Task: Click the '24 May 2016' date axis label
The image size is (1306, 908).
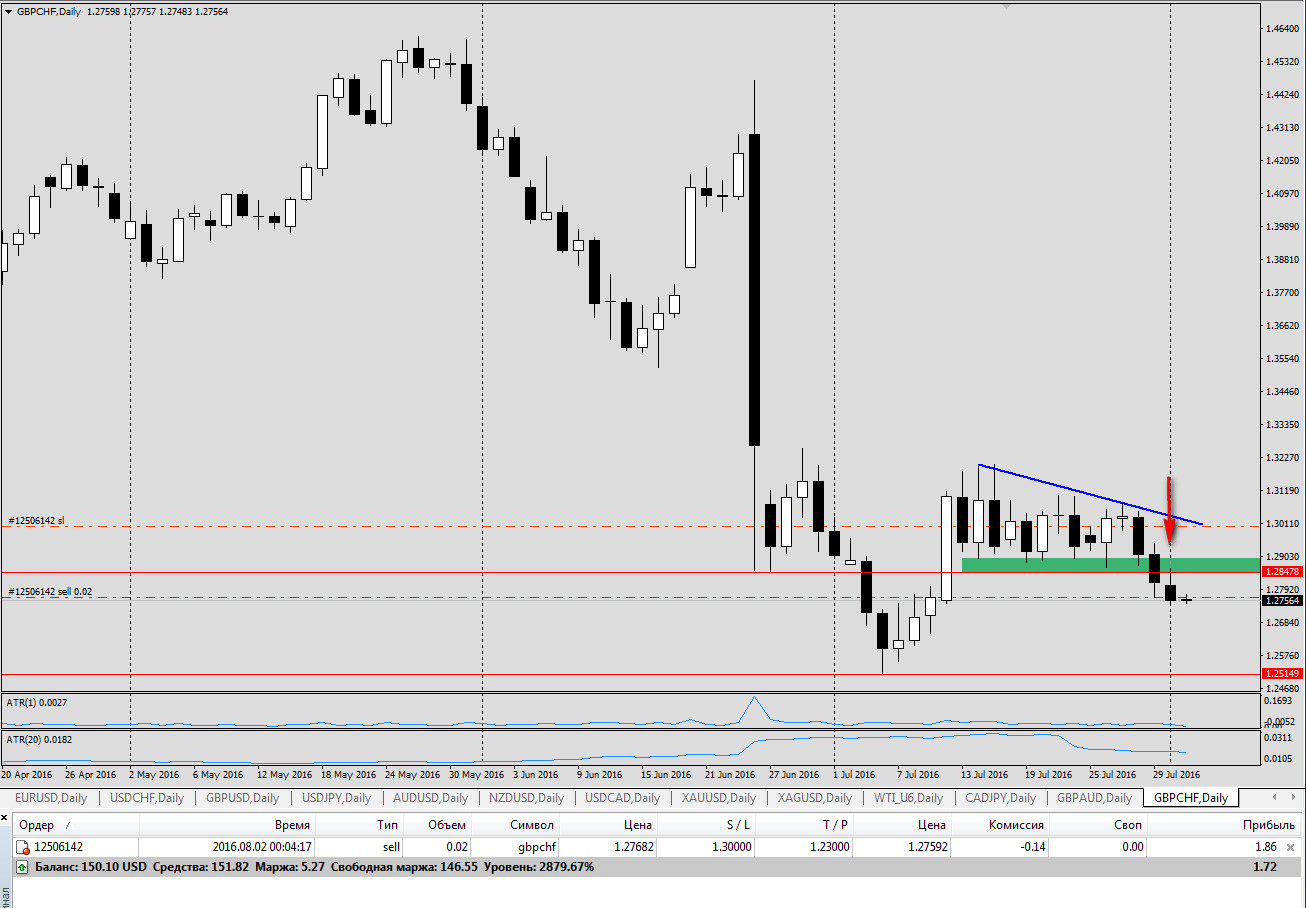Action: [x=412, y=774]
